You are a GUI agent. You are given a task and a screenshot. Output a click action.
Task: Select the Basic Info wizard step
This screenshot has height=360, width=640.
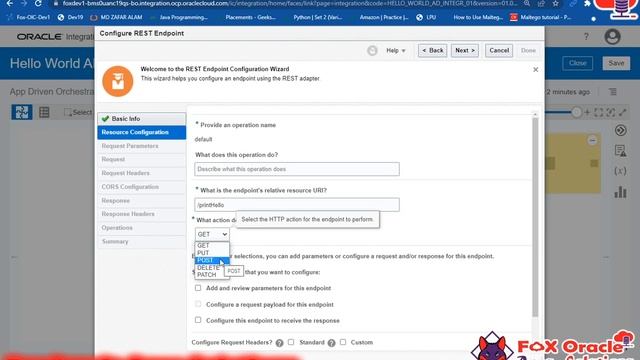click(142, 119)
